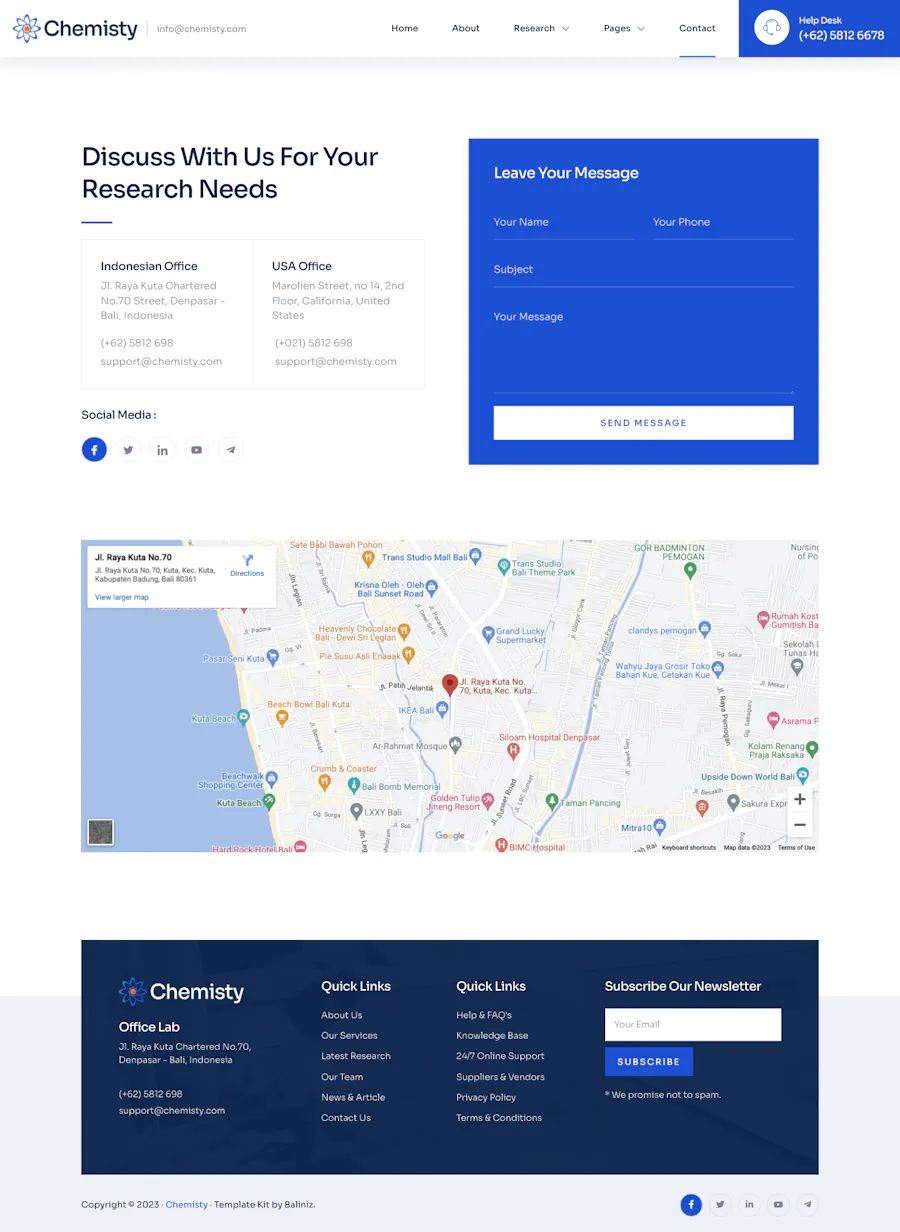Image resolution: width=900 pixels, height=1232 pixels.
Task: Open the About Us footer link
Action: coord(342,1015)
